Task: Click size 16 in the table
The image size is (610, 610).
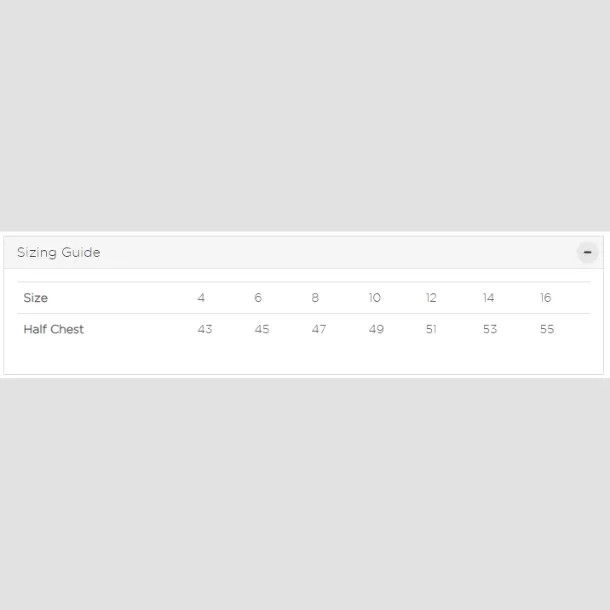Action: (x=545, y=298)
